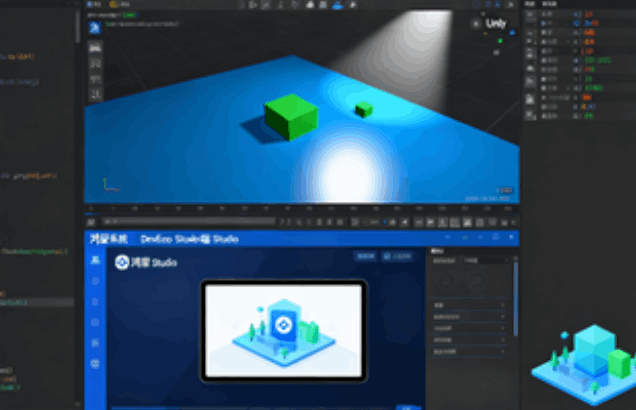Click the play-shaped icon in Studio's blue sidebar
636x410 pixels.
point(95,343)
